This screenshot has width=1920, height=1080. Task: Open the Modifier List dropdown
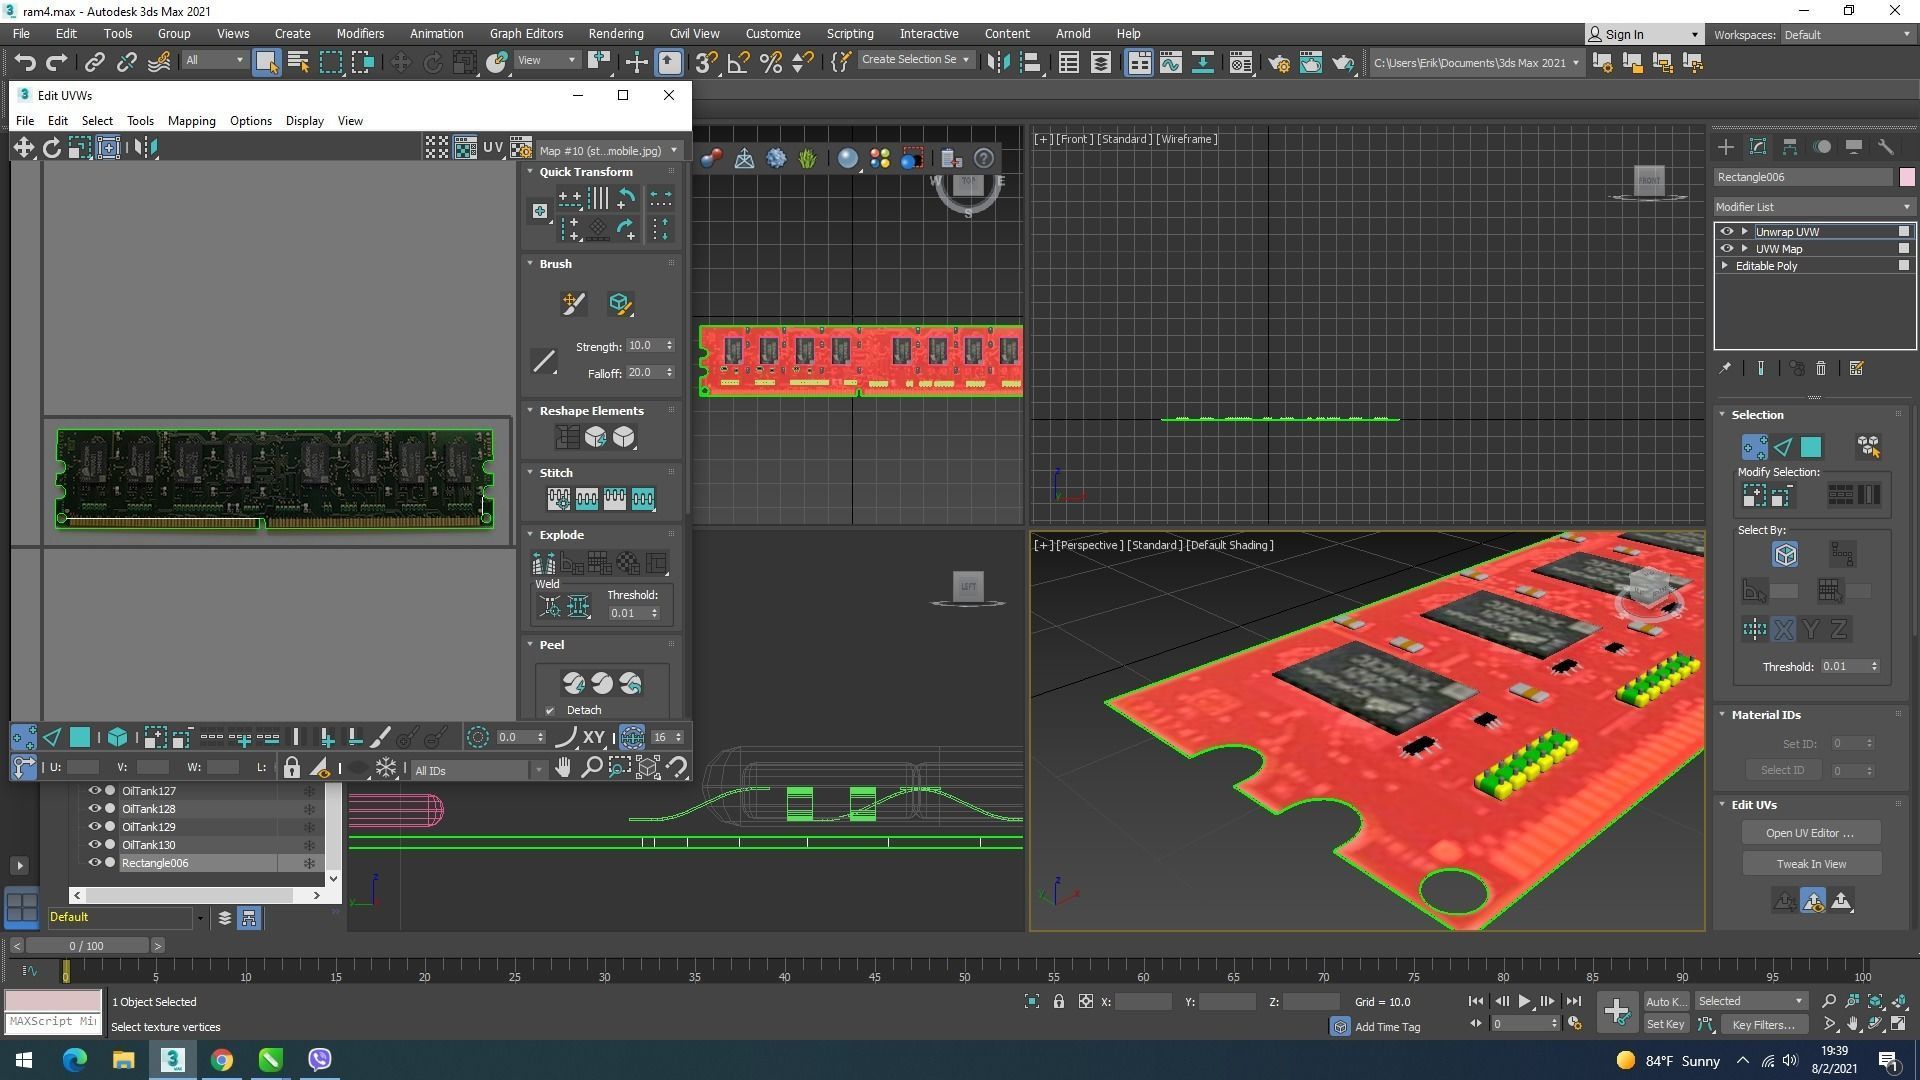(1814, 207)
